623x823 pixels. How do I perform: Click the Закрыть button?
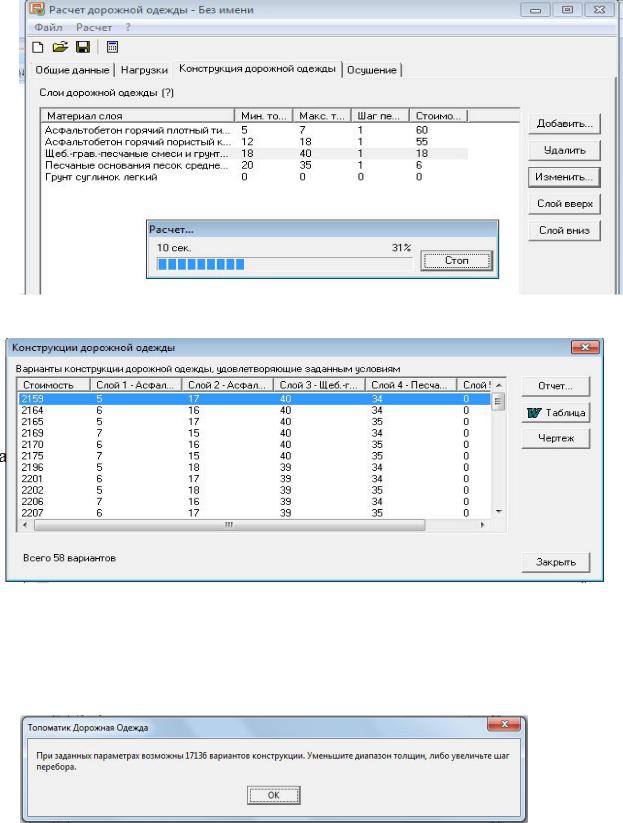coord(555,562)
